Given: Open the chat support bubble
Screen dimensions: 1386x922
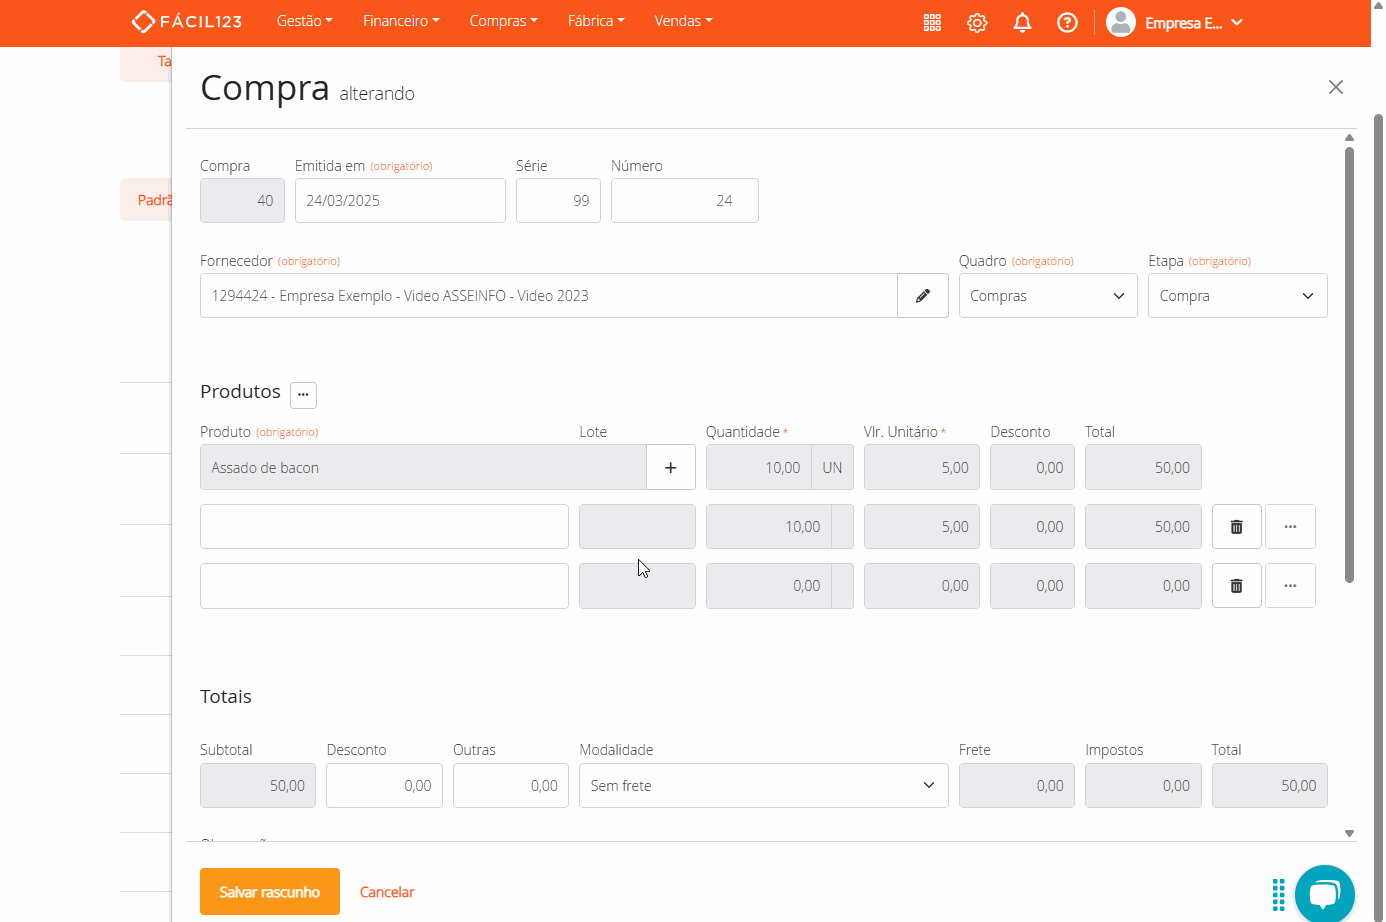Looking at the screenshot, I should (1324, 893).
